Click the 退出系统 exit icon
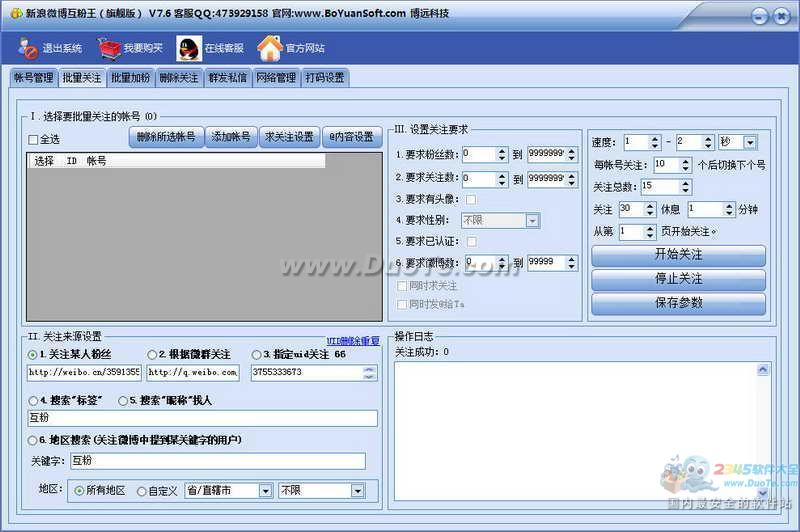Image resolution: width=800 pixels, height=532 pixels. [x=28, y=48]
